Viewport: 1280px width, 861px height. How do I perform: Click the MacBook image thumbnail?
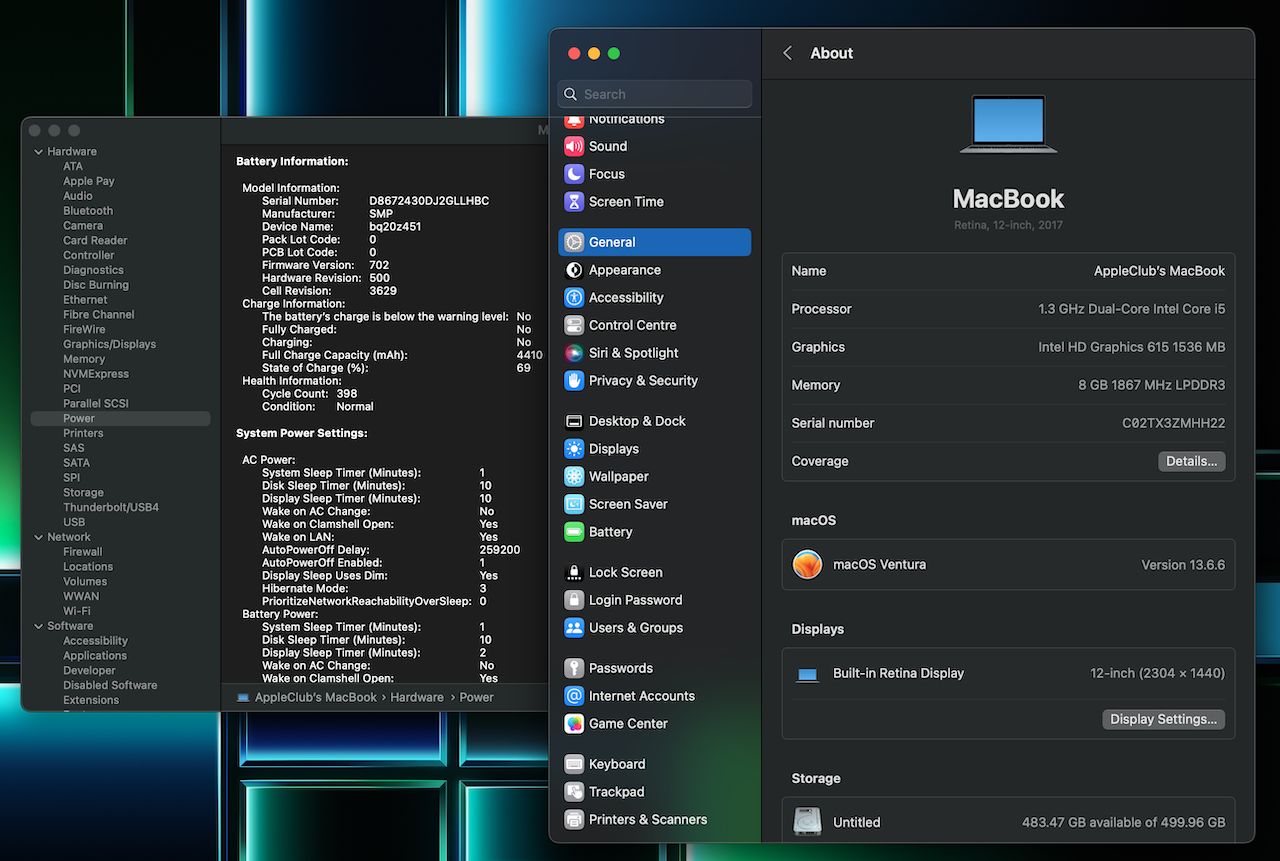click(1008, 124)
